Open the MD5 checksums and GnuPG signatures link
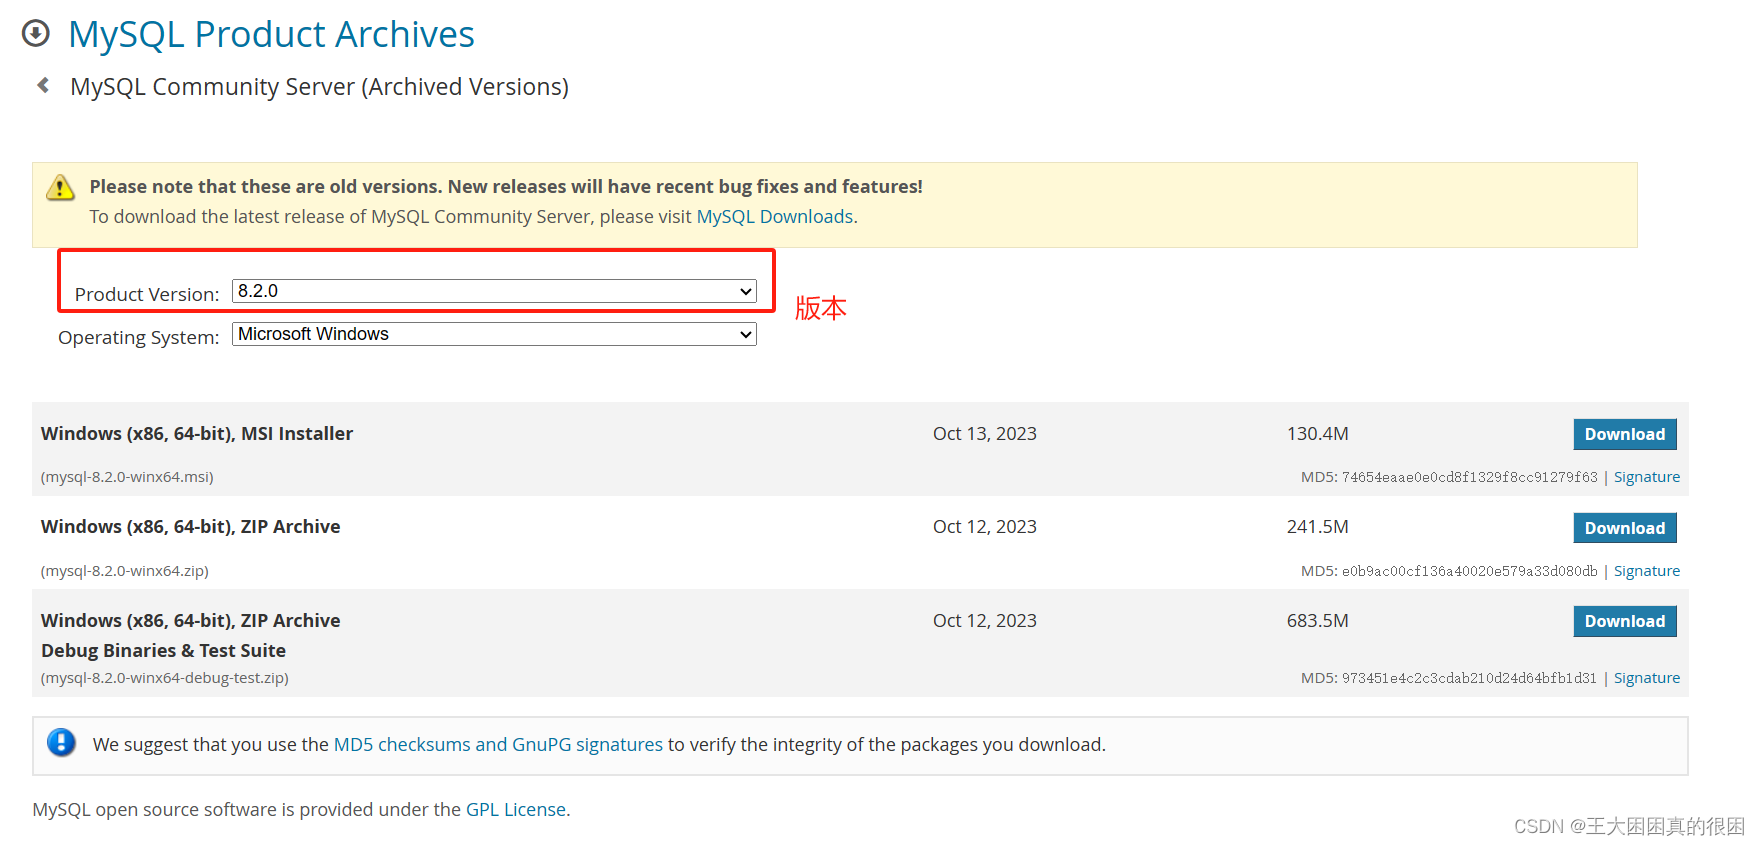 point(498,744)
